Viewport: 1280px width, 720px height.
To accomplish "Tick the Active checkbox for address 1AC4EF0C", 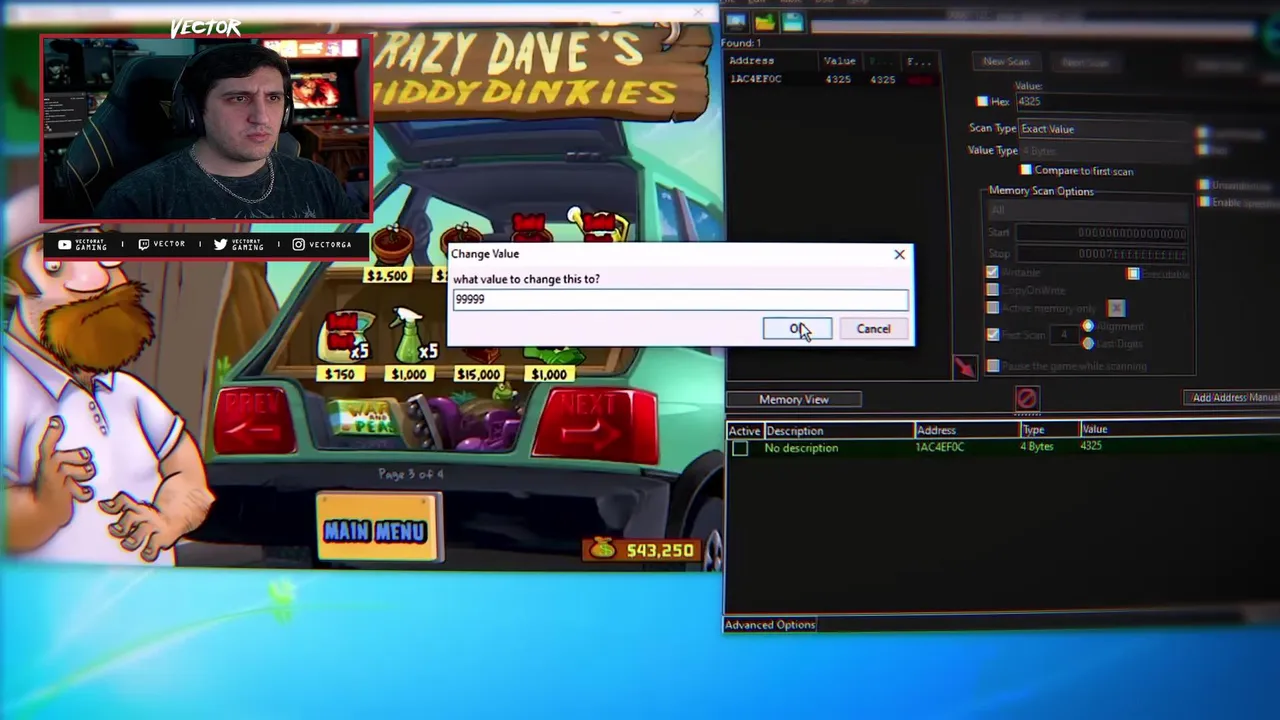I will click(739, 449).
